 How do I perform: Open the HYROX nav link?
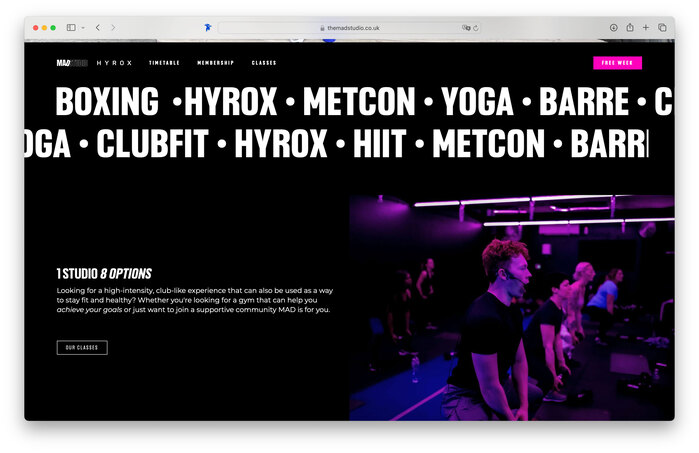coord(114,63)
